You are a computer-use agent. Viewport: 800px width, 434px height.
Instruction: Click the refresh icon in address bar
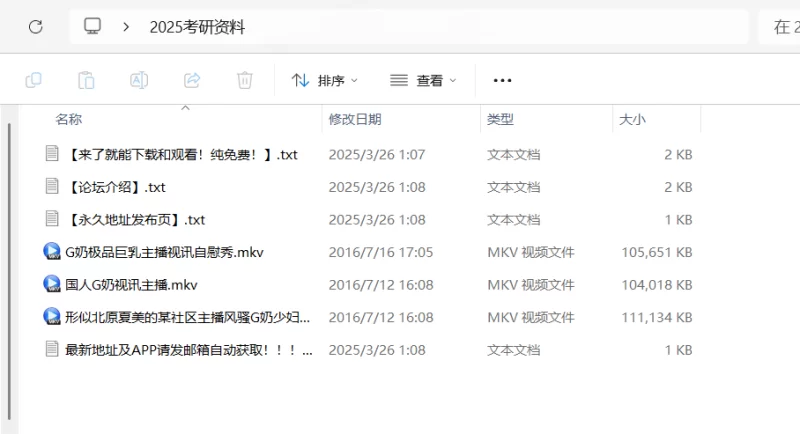(x=36, y=27)
